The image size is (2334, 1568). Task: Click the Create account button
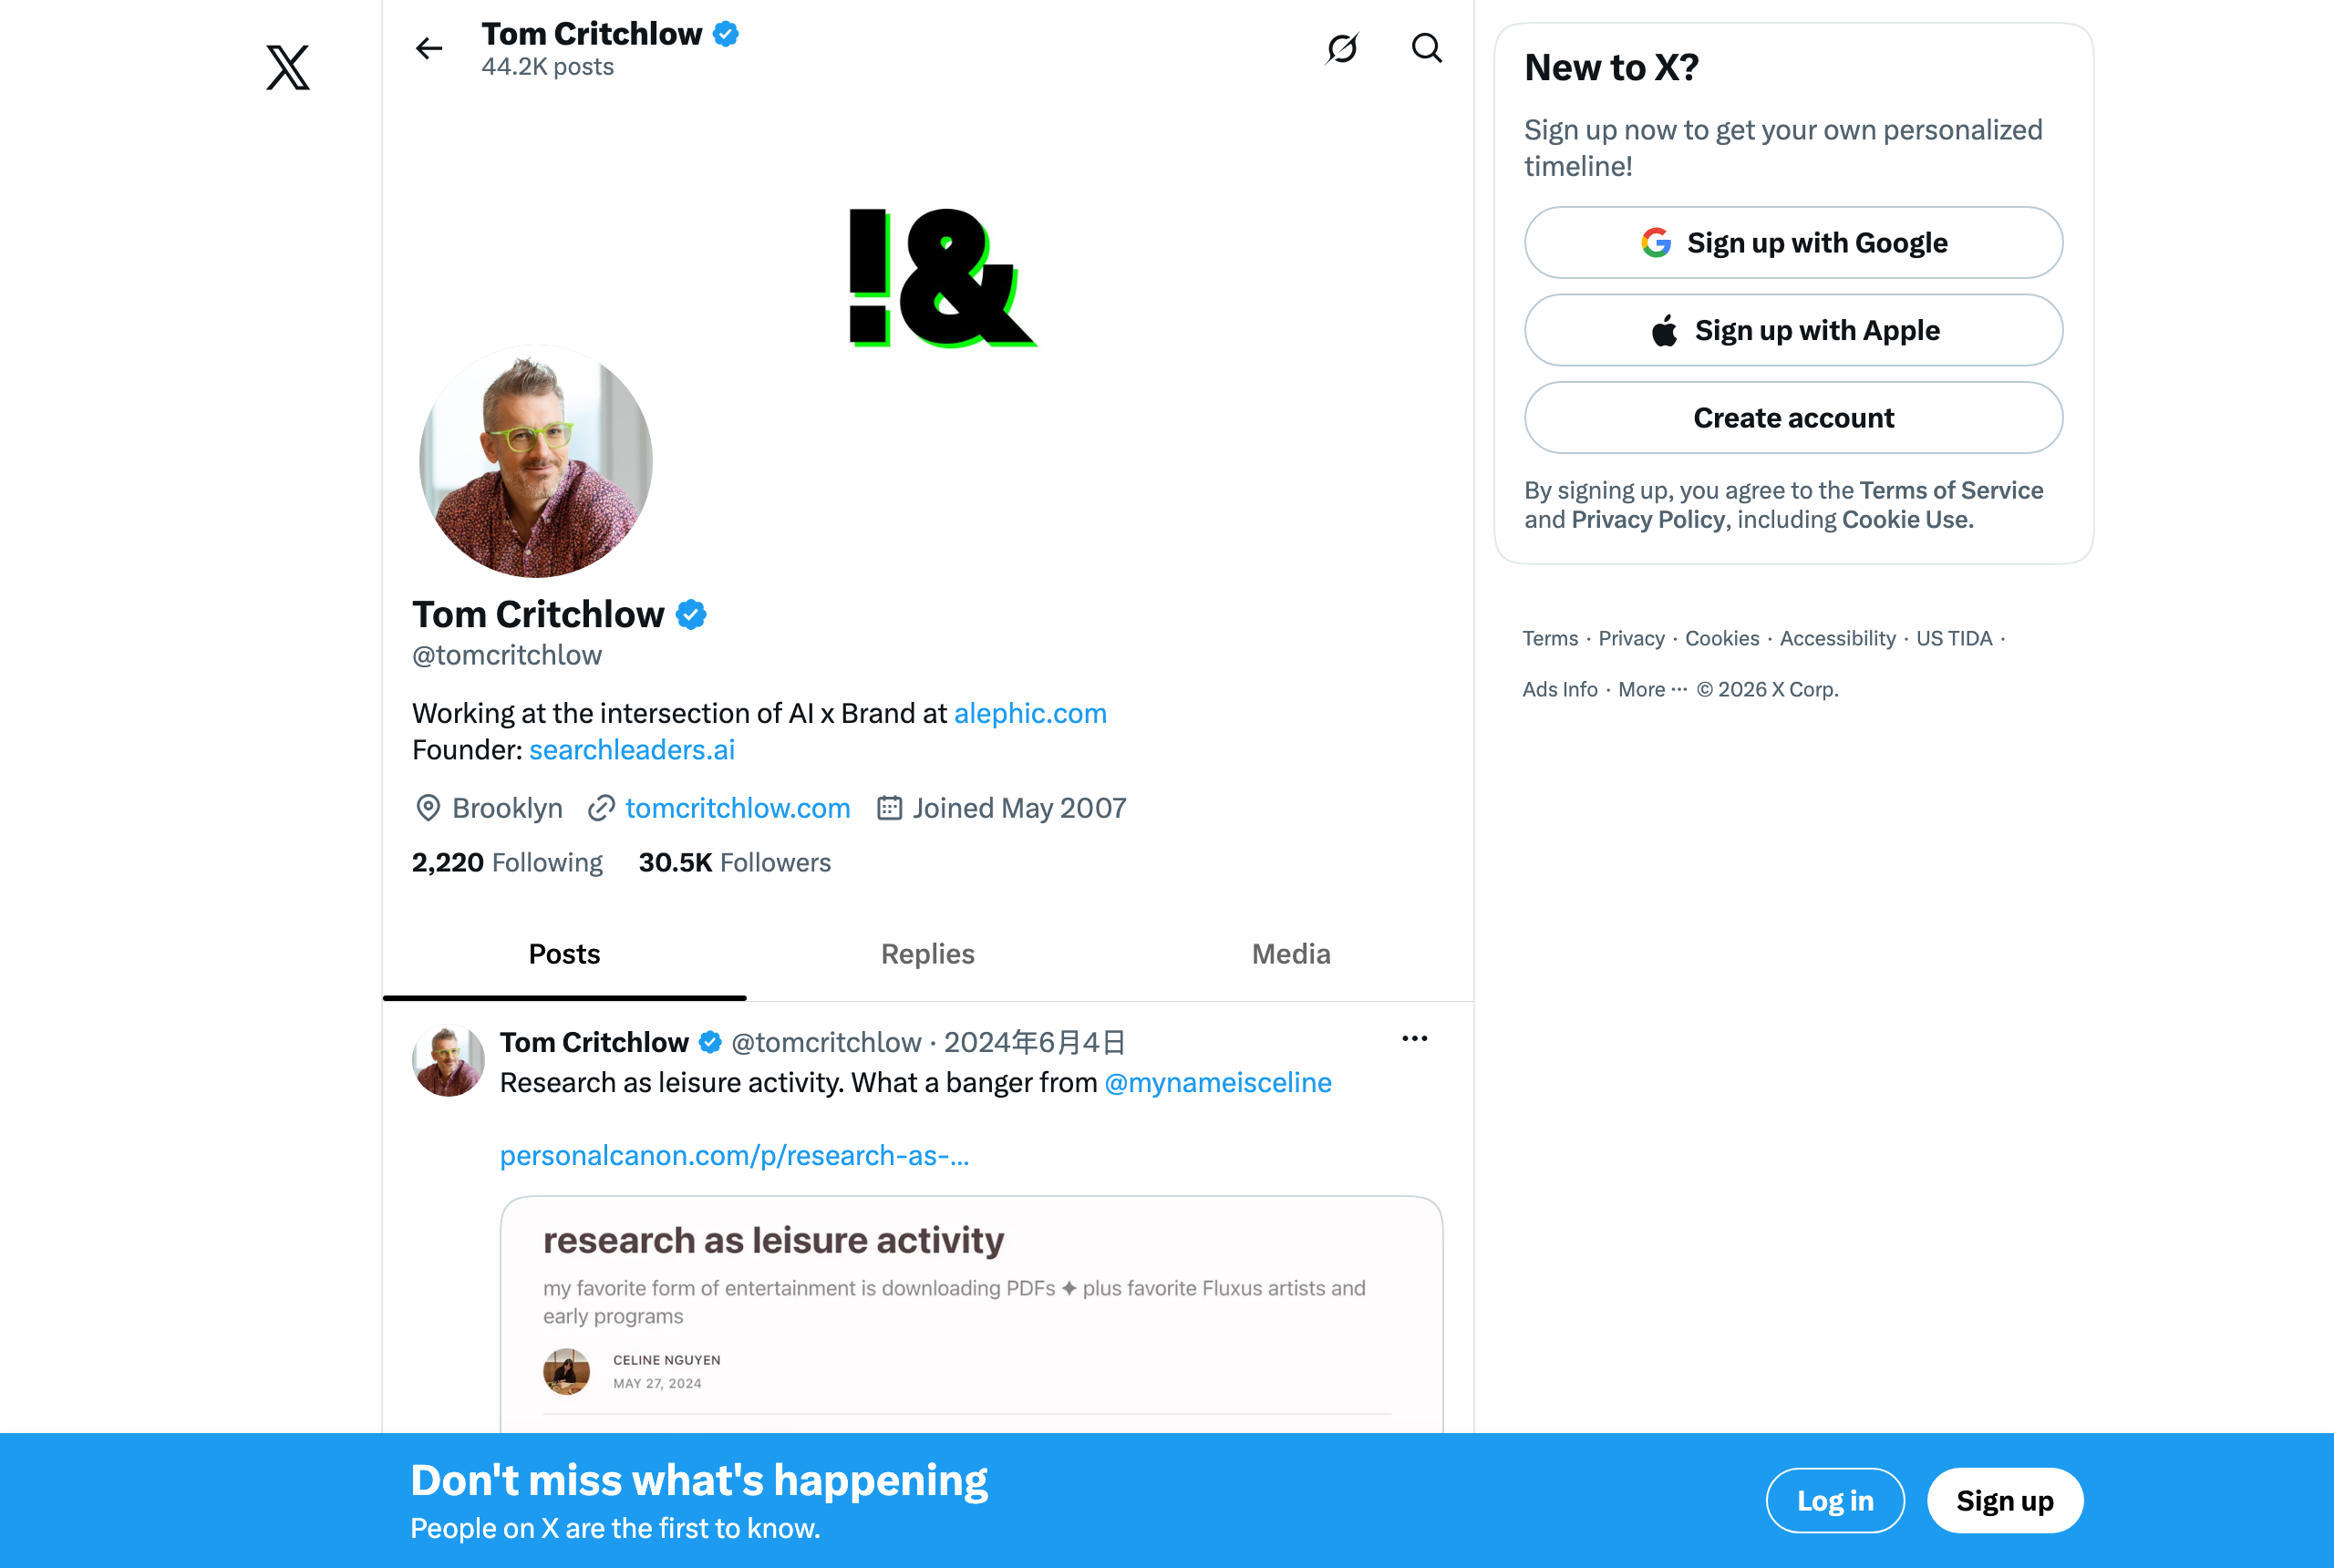click(1793, 417)
